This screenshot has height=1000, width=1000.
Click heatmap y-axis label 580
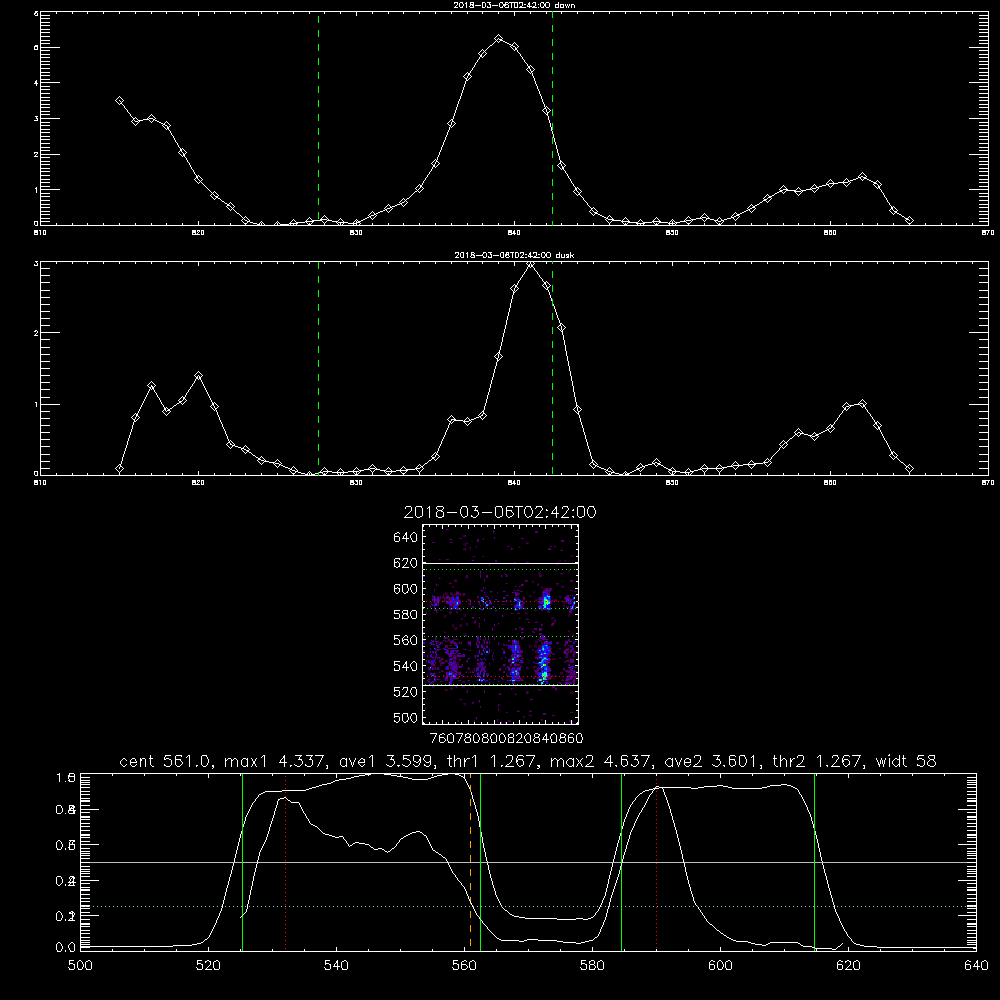pos(406,614)
